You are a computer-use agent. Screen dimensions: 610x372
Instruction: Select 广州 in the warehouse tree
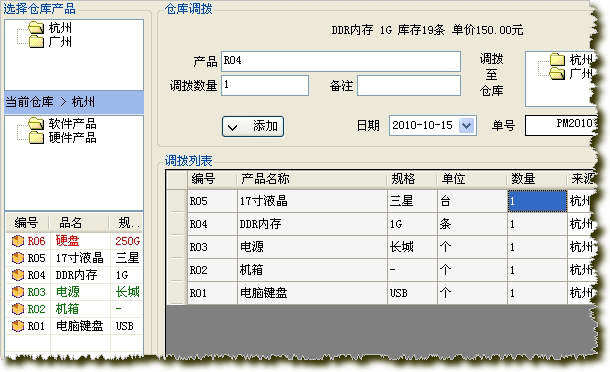coord(60,41)
